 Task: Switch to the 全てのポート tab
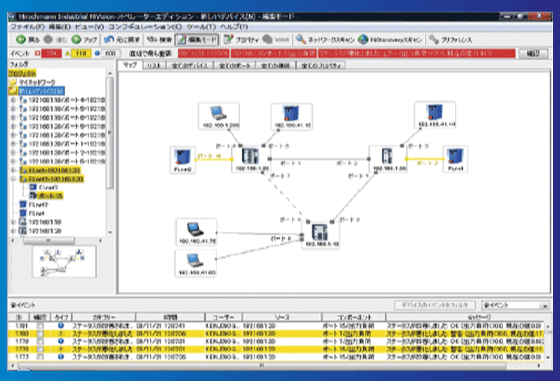235,65
